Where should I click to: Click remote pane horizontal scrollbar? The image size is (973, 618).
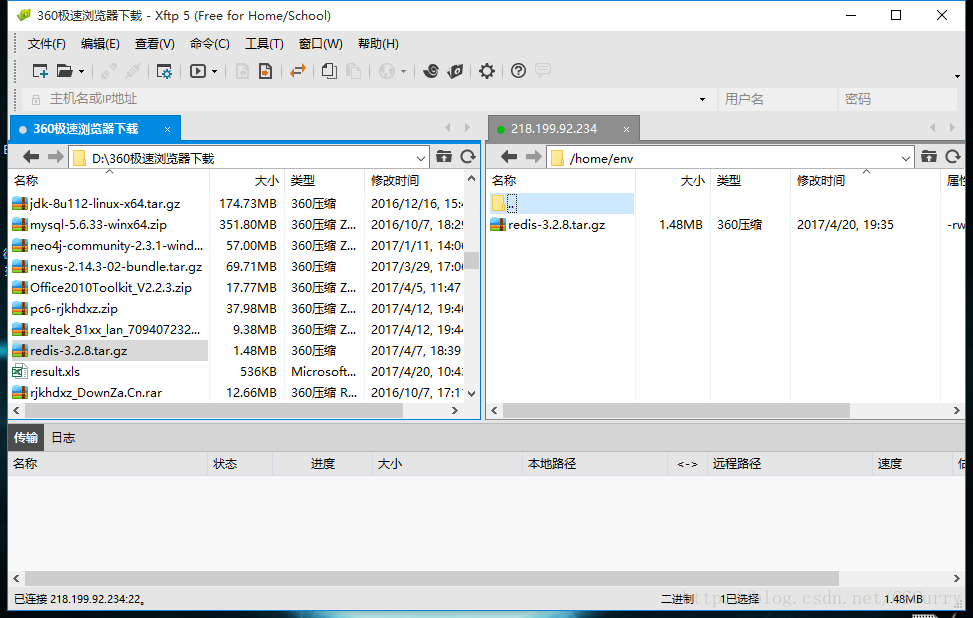(676, 410)
